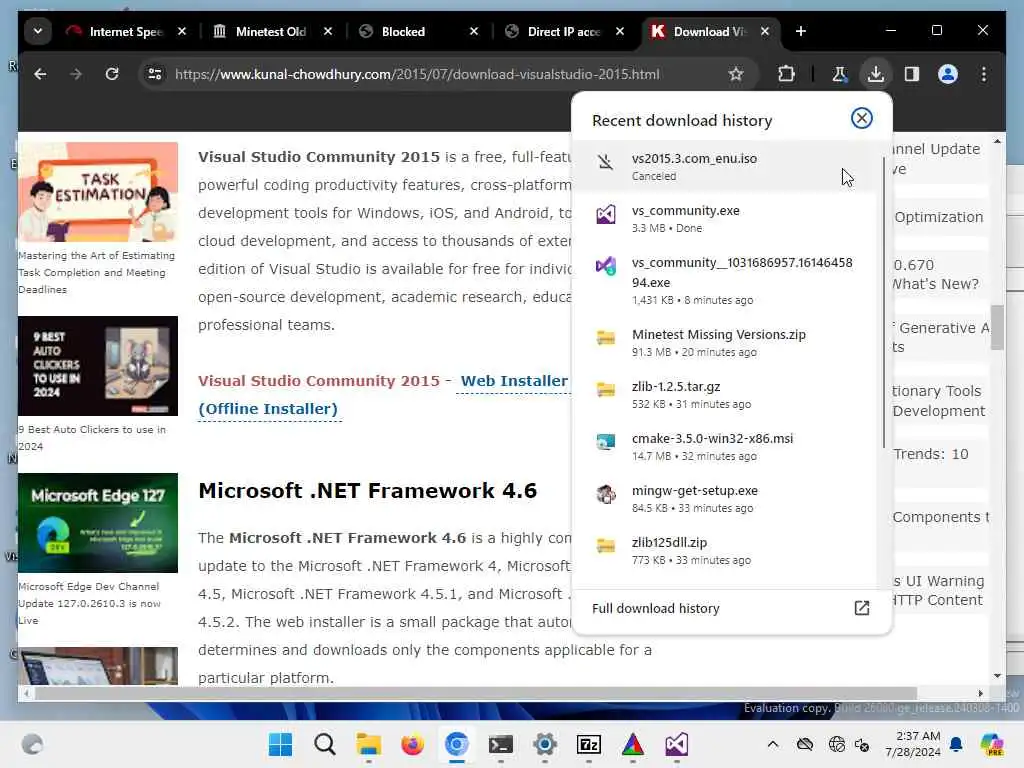This screenshot has width=1024, height=768.
Task: Reload the current page
Action: click(112, 74)
